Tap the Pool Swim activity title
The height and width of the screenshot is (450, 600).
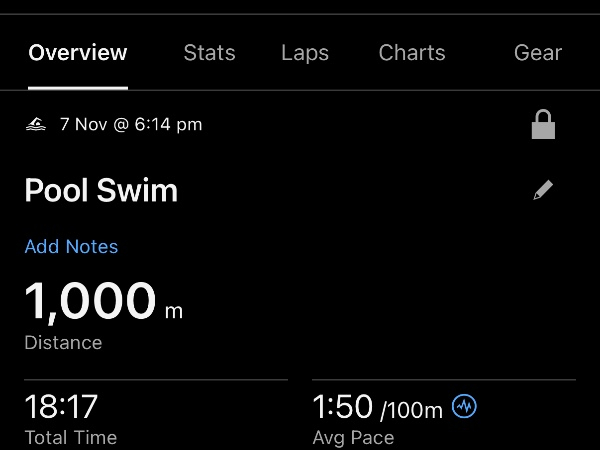[x=101, y=190]
